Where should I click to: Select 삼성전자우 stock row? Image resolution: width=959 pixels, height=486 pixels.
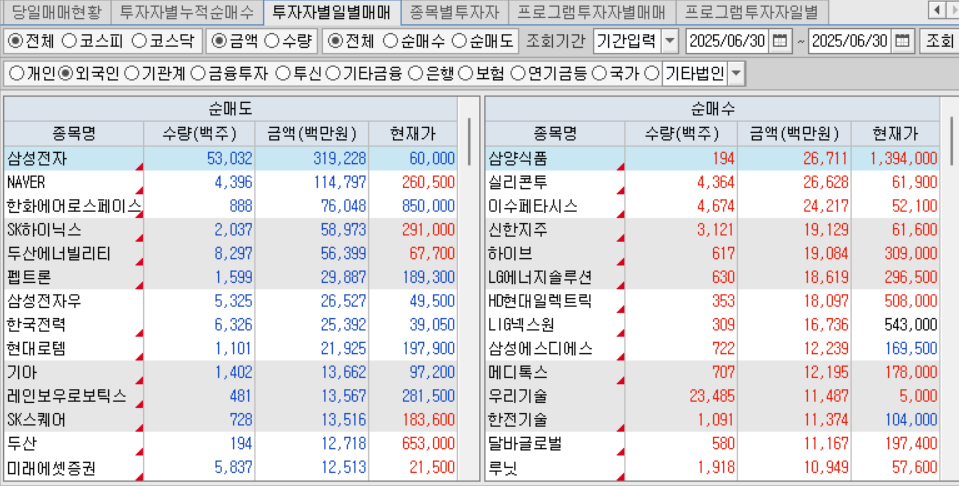pos(231,301)
